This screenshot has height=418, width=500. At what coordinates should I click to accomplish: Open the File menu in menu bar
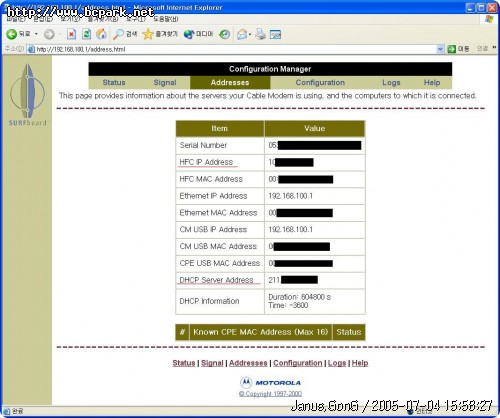coord(16,19)
